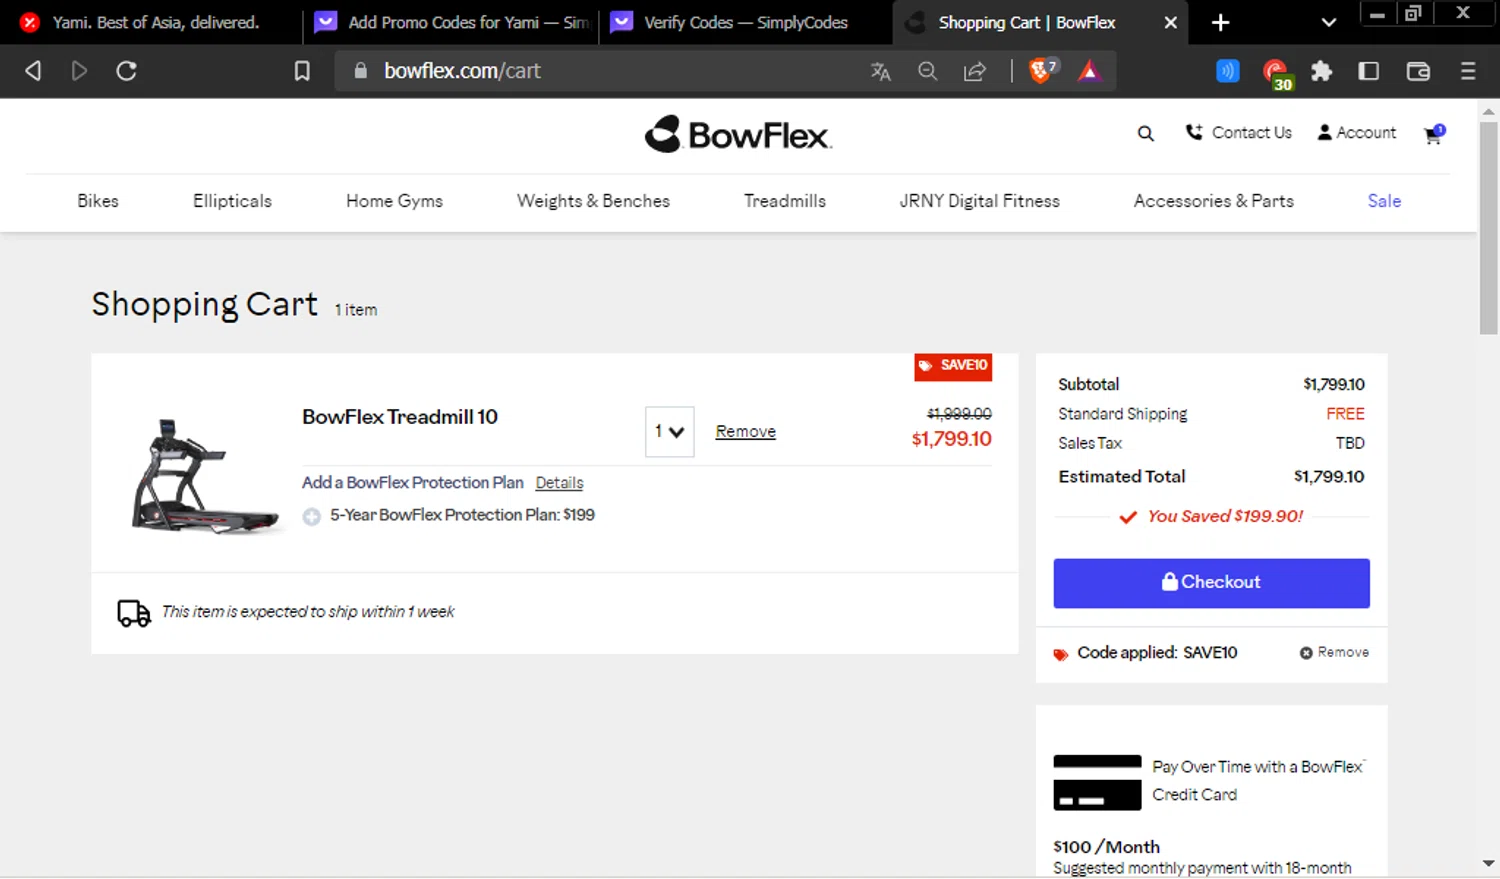This screenshot has height=879, width=1500.
Task: Open the Weights & Benches menu
Action: (593, 201)
